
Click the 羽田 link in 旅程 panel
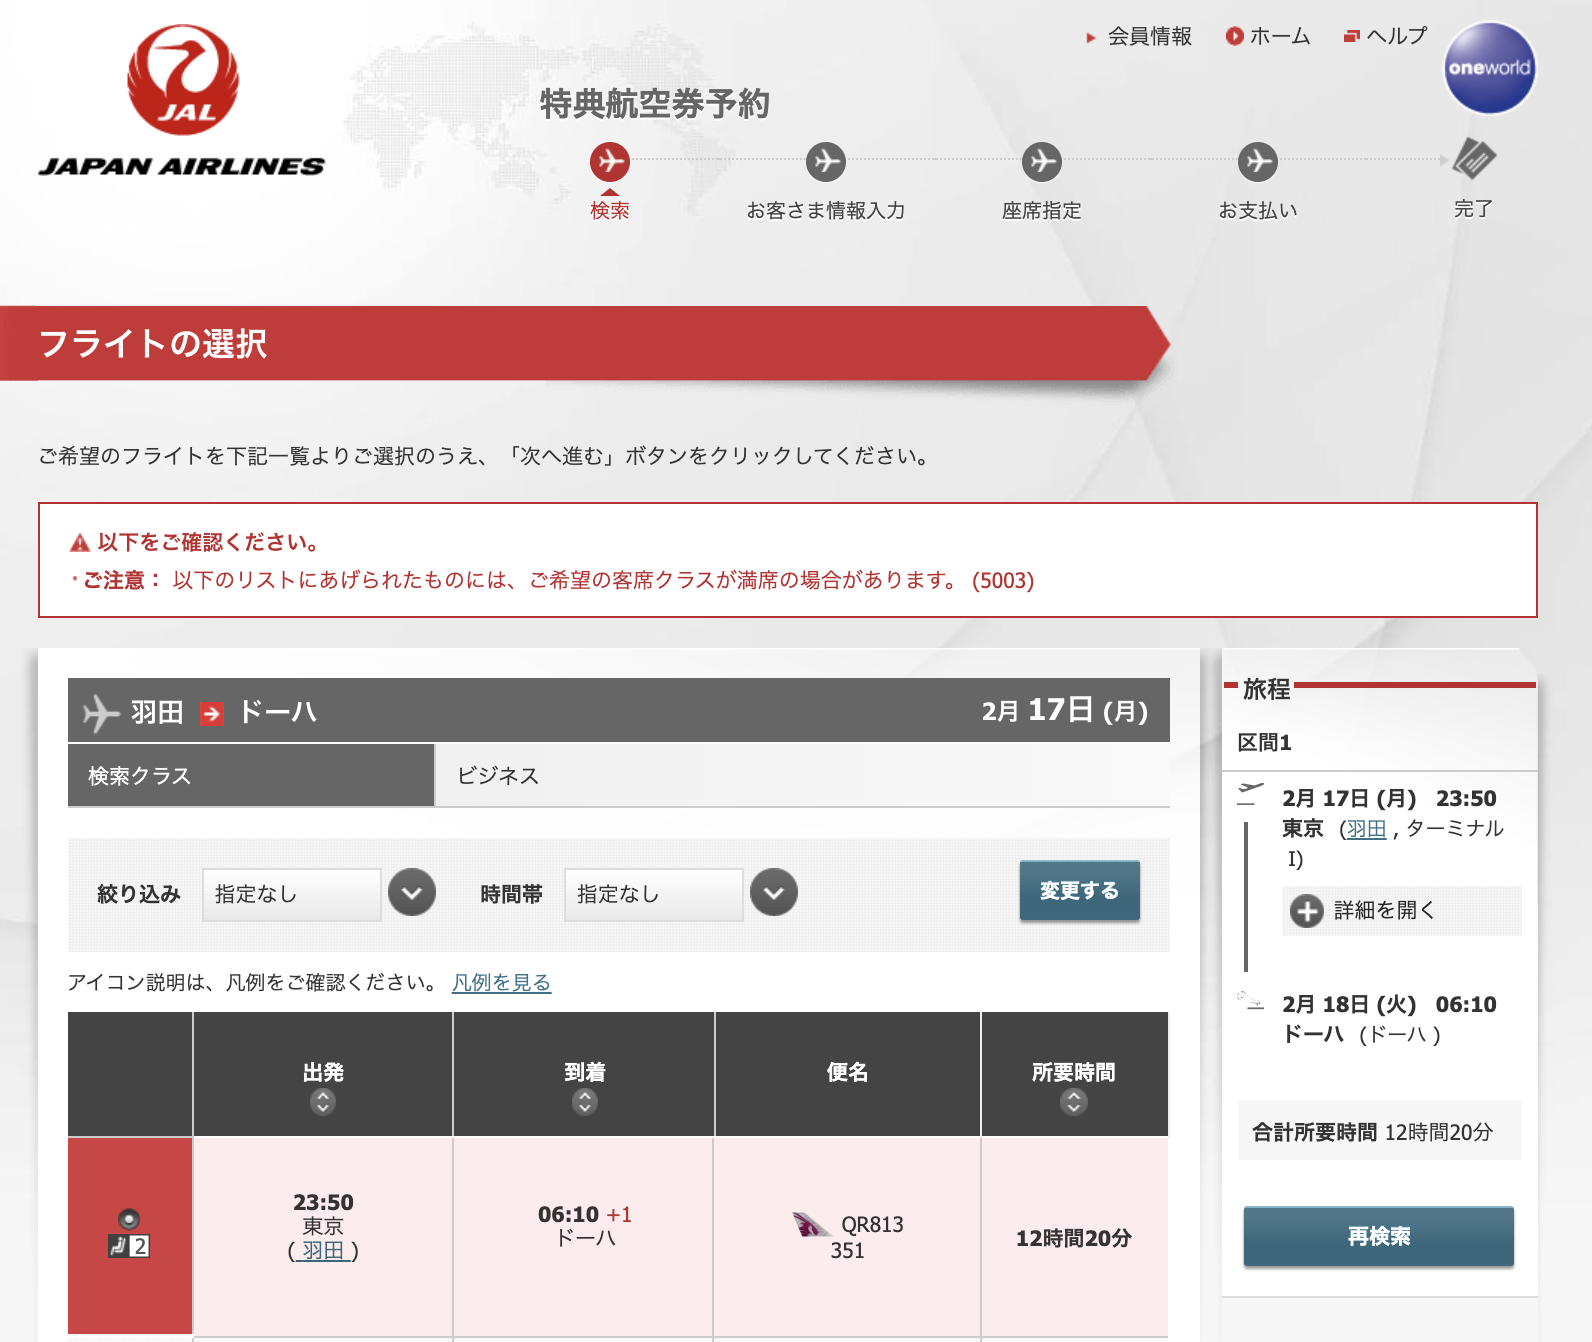1366,829
